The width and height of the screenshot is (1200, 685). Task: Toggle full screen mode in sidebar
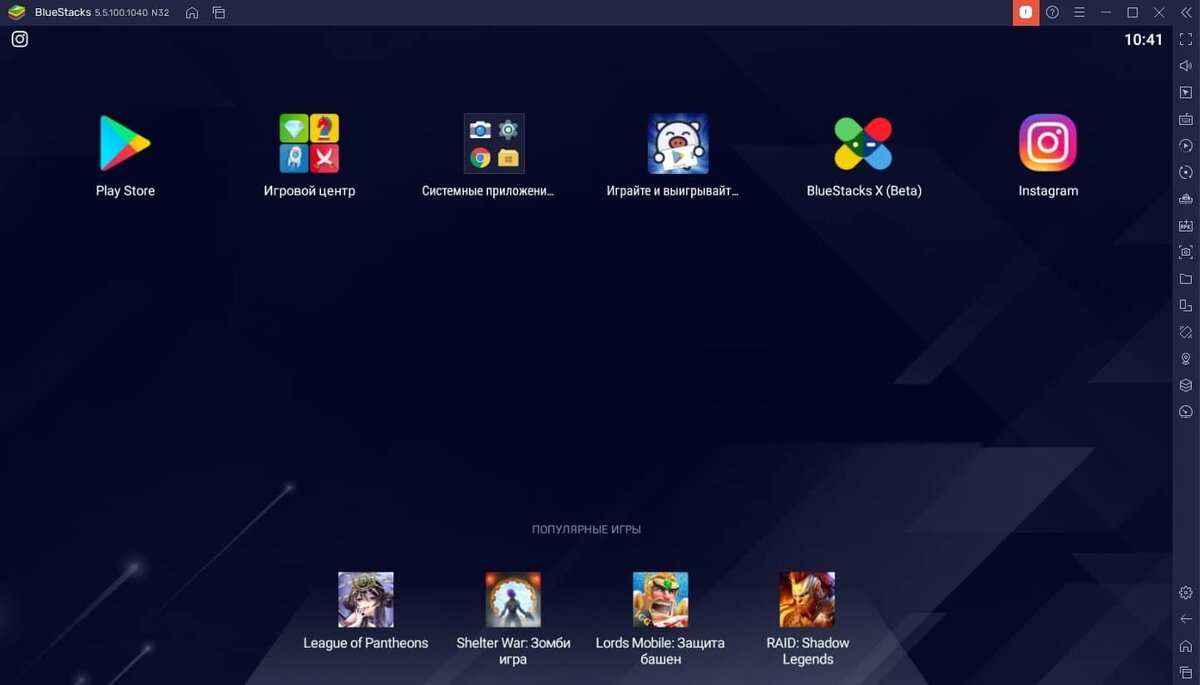point(1186,38)
